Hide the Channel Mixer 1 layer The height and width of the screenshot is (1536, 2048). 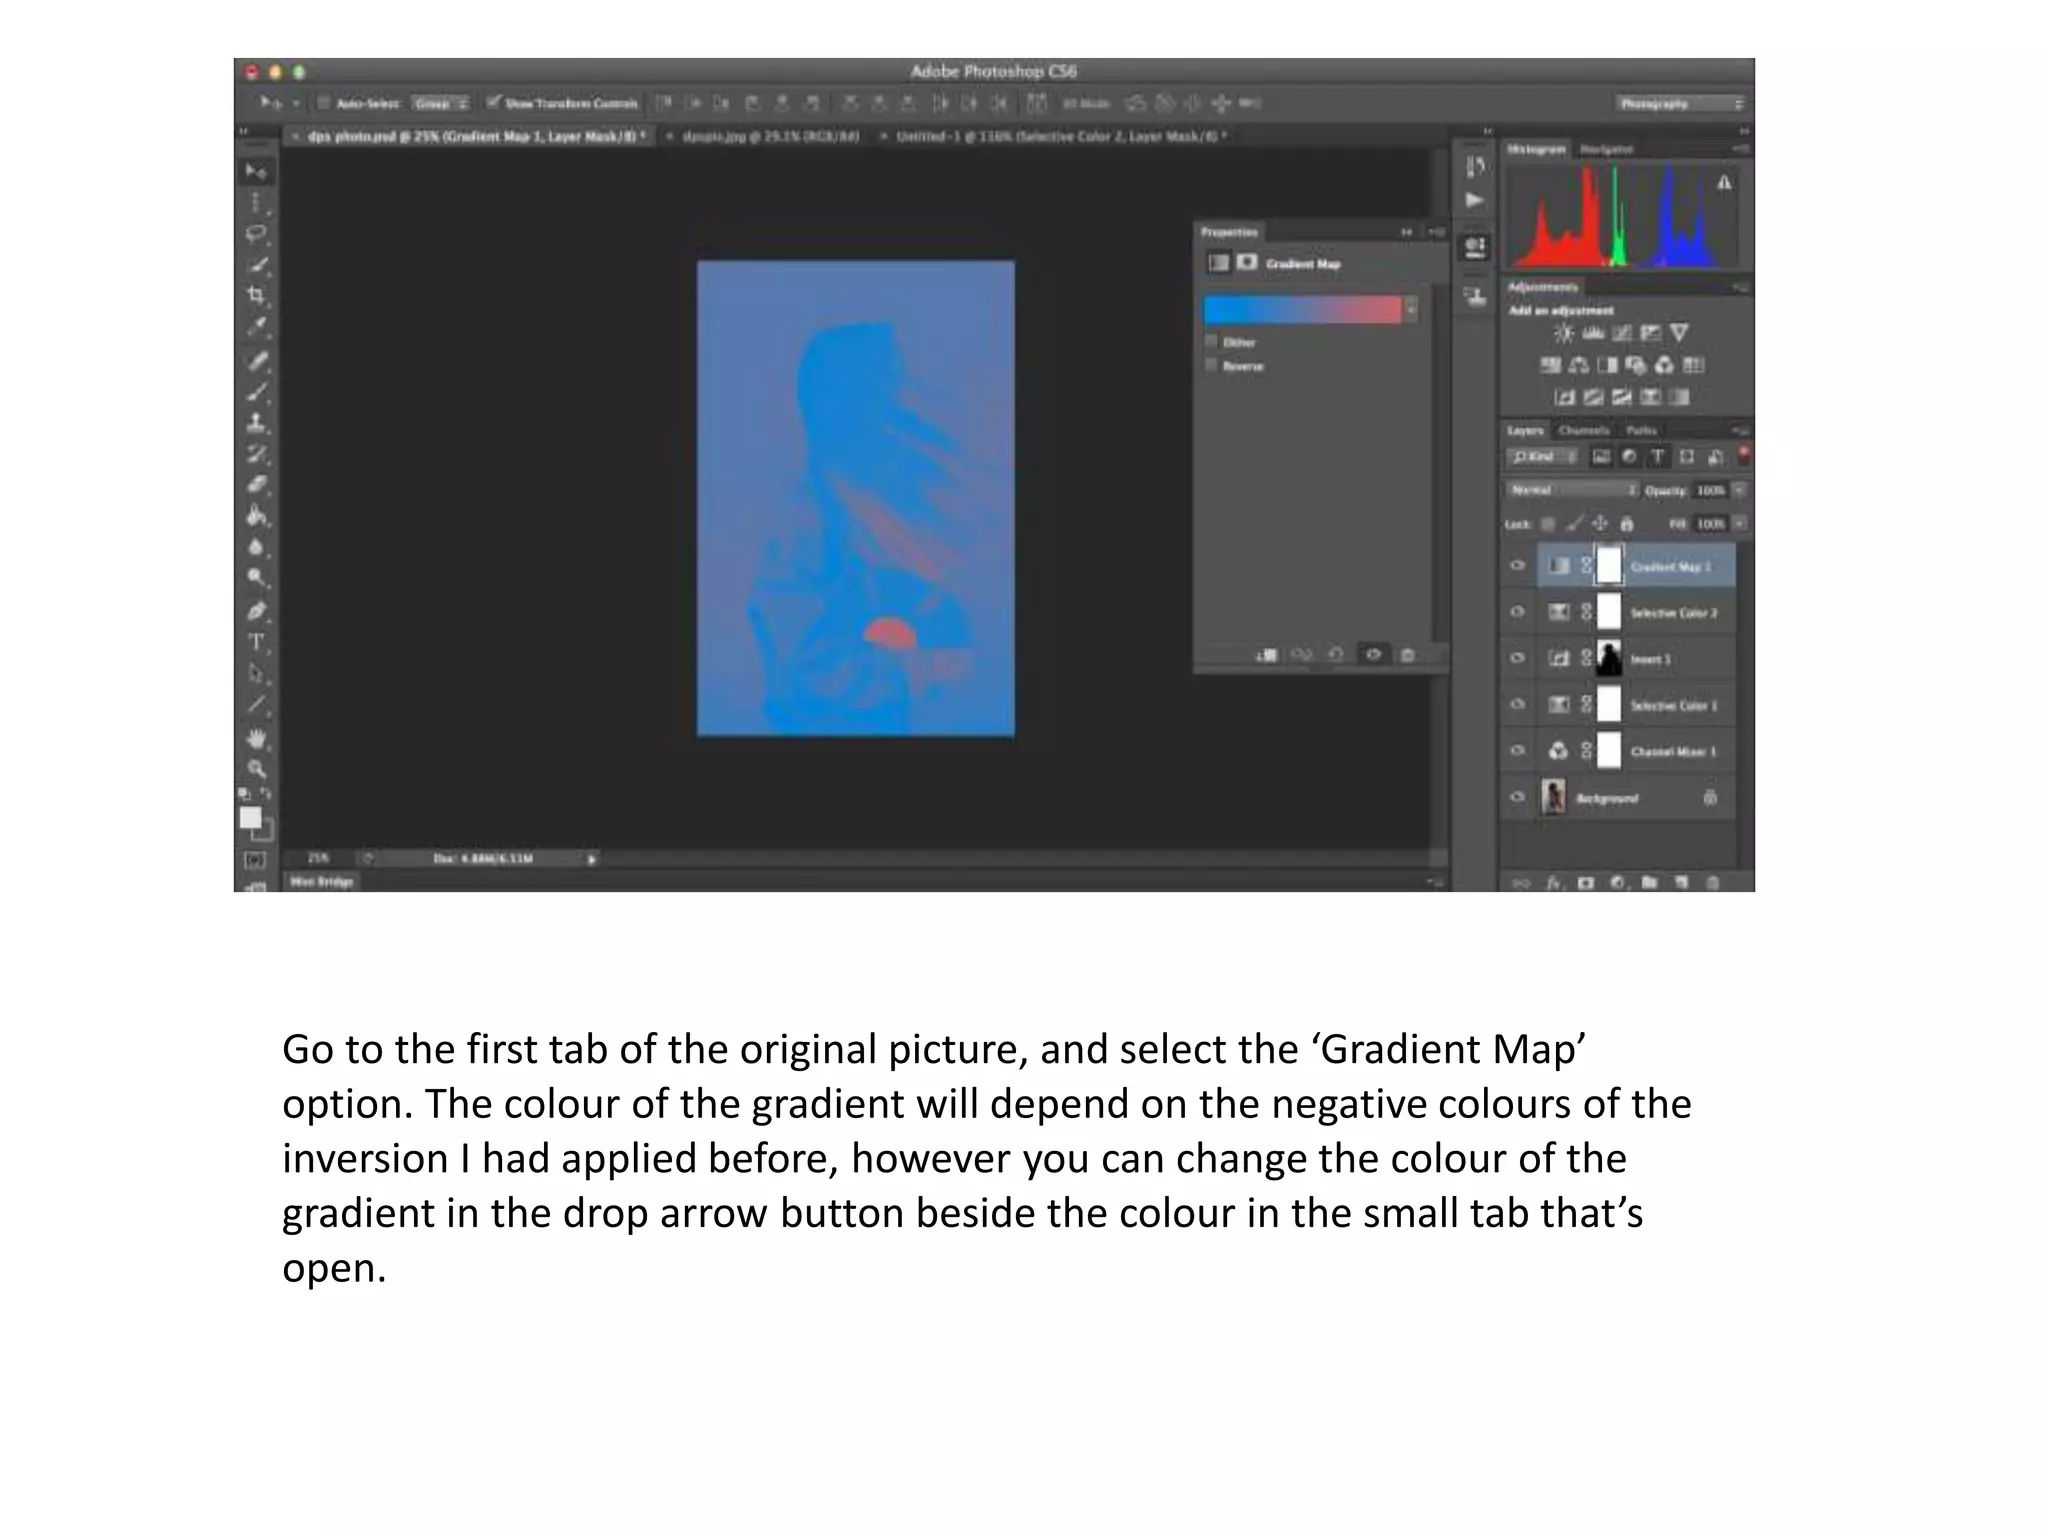tap(1517, 751)
